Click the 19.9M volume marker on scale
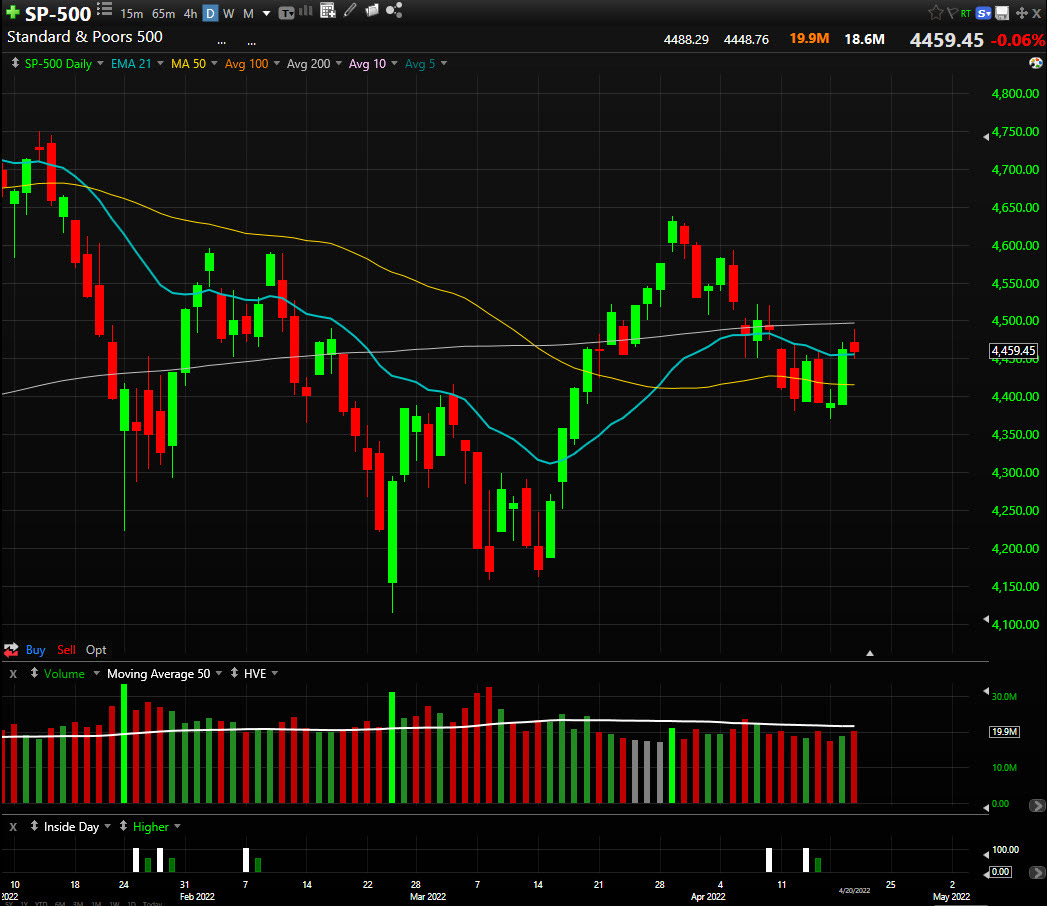The image size is (1047, 906). pyautogui.click(x=1004, y=732)
